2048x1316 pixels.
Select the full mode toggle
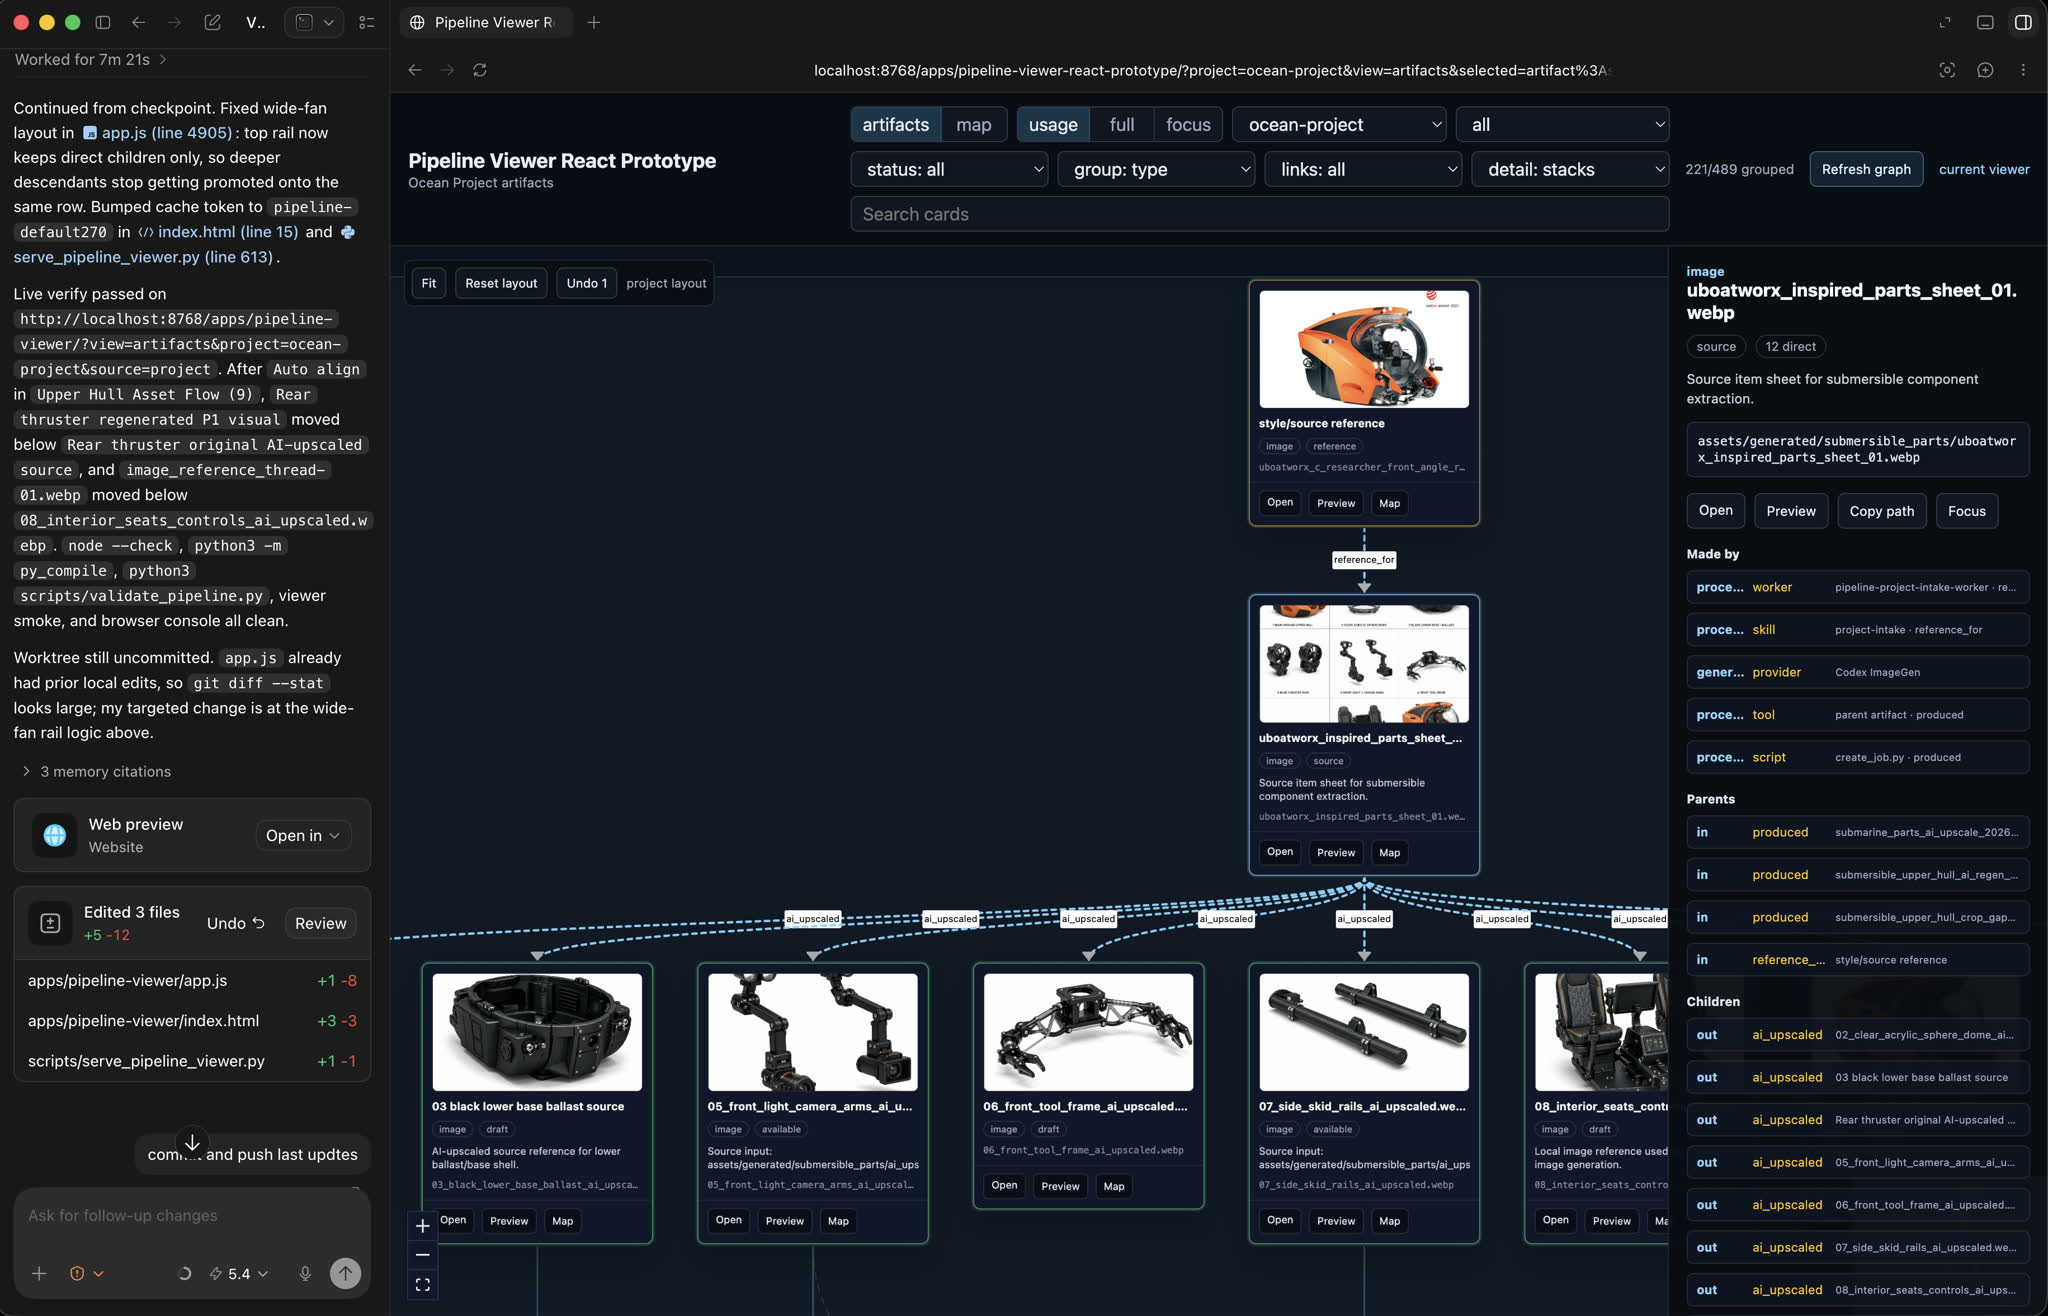pyautogui.click(x=1122, y=124)
